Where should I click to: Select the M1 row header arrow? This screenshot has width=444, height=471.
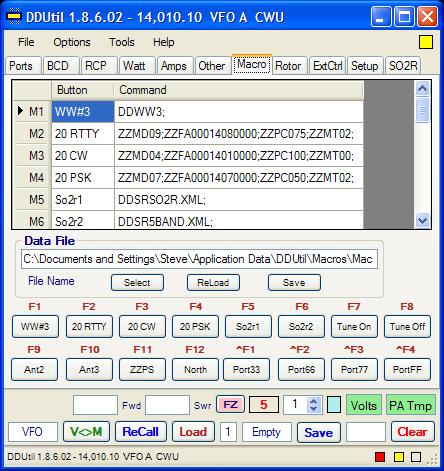[21, 111]
